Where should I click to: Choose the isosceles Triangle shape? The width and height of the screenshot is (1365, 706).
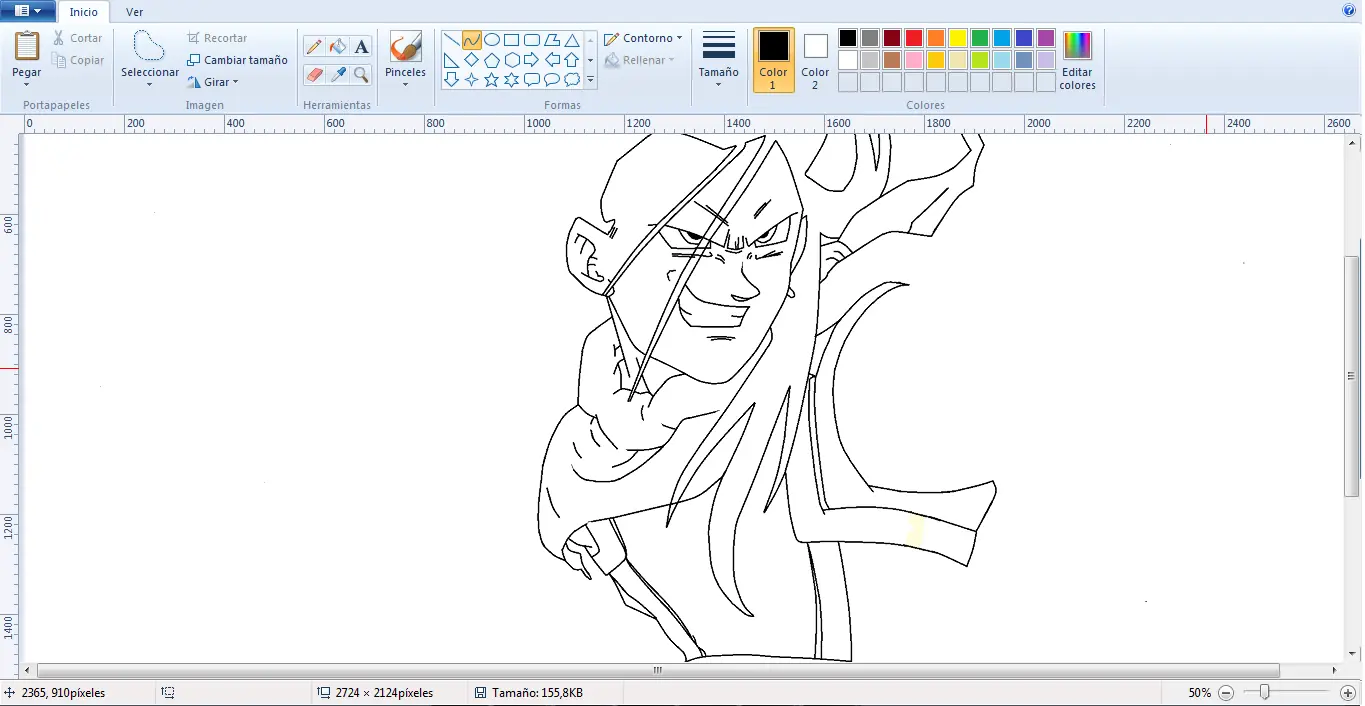pyautogui.click(x=572, y=40)
